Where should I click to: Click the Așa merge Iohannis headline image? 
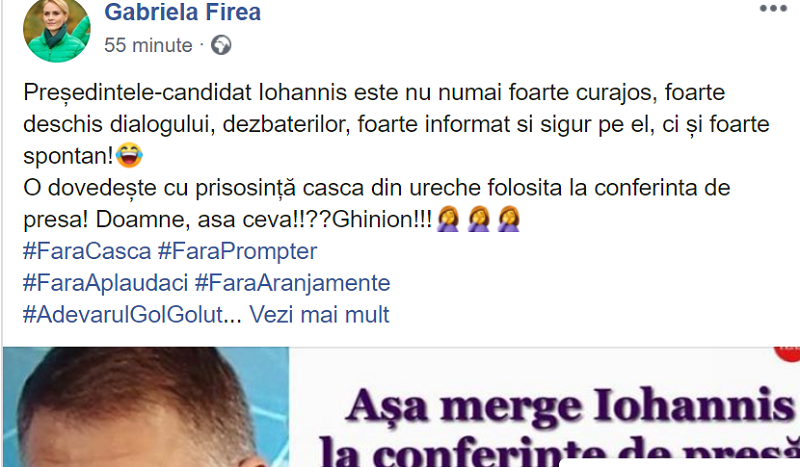(544, 407)
